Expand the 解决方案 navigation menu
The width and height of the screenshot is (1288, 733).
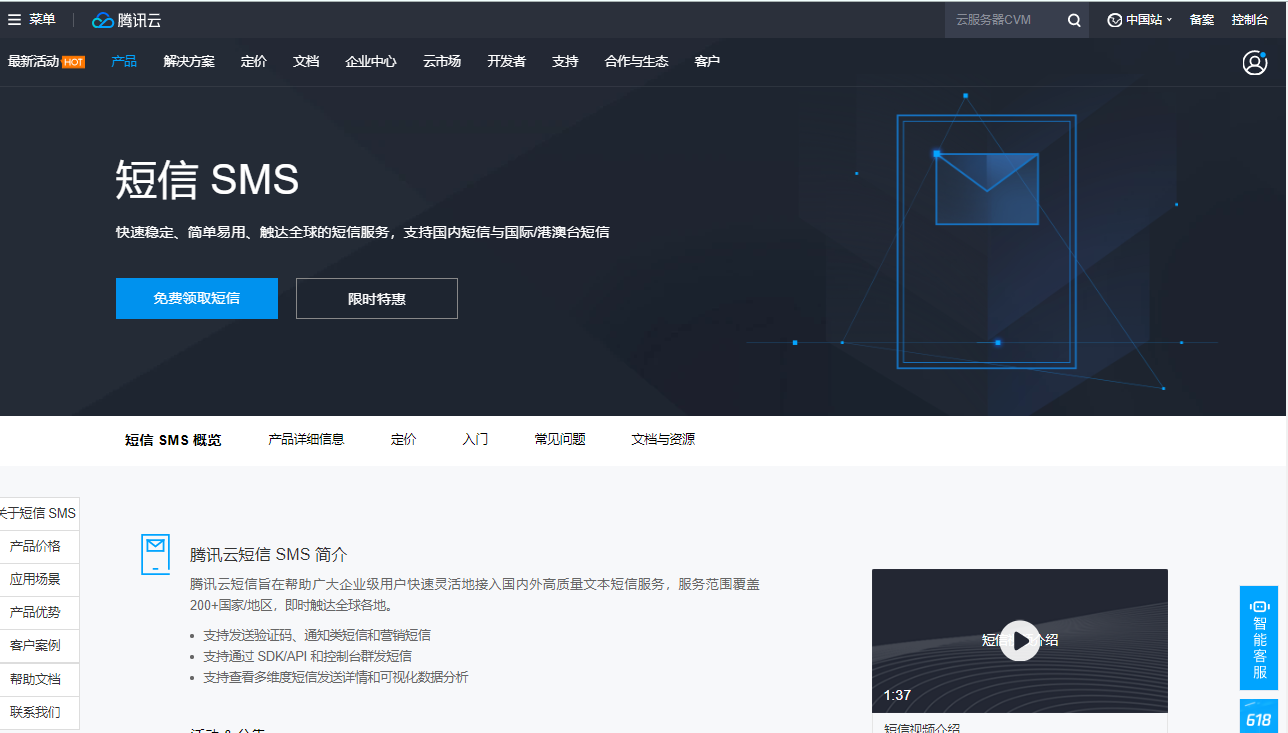189,62
